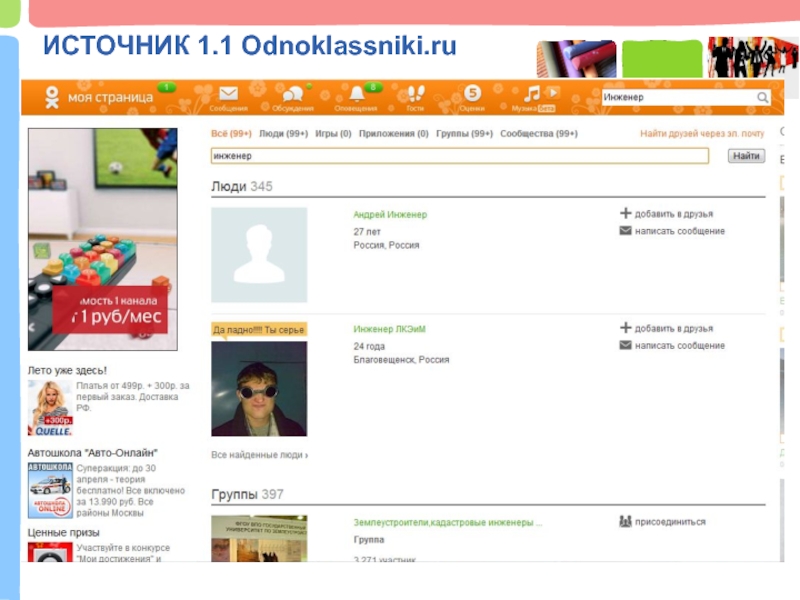
Task: Click the Люди 345 section heading
Action: click(x=242, y=187)
